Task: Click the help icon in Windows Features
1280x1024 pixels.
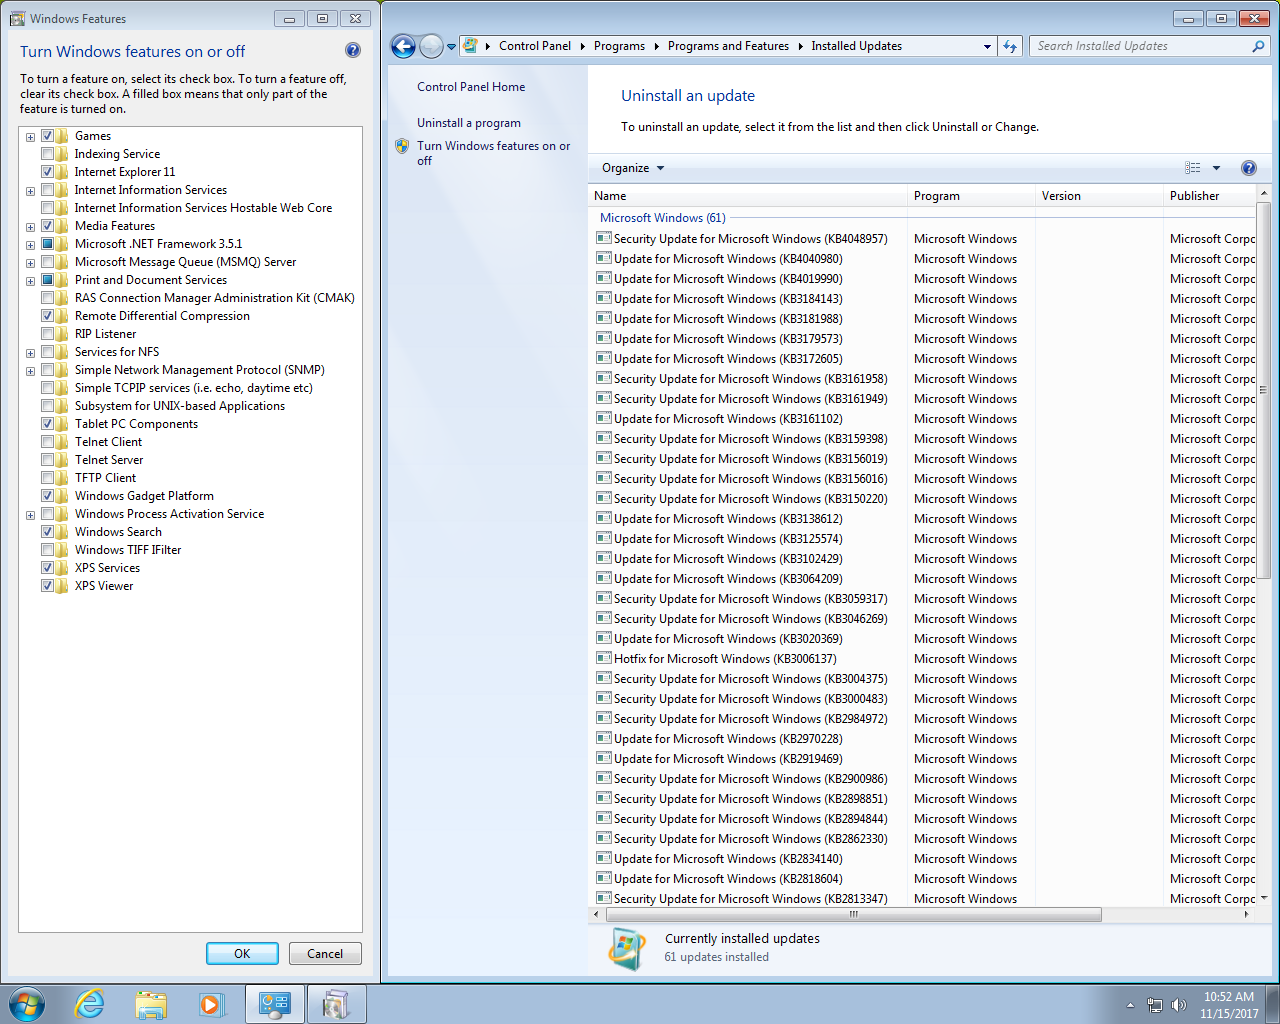Action: (353, 50)
